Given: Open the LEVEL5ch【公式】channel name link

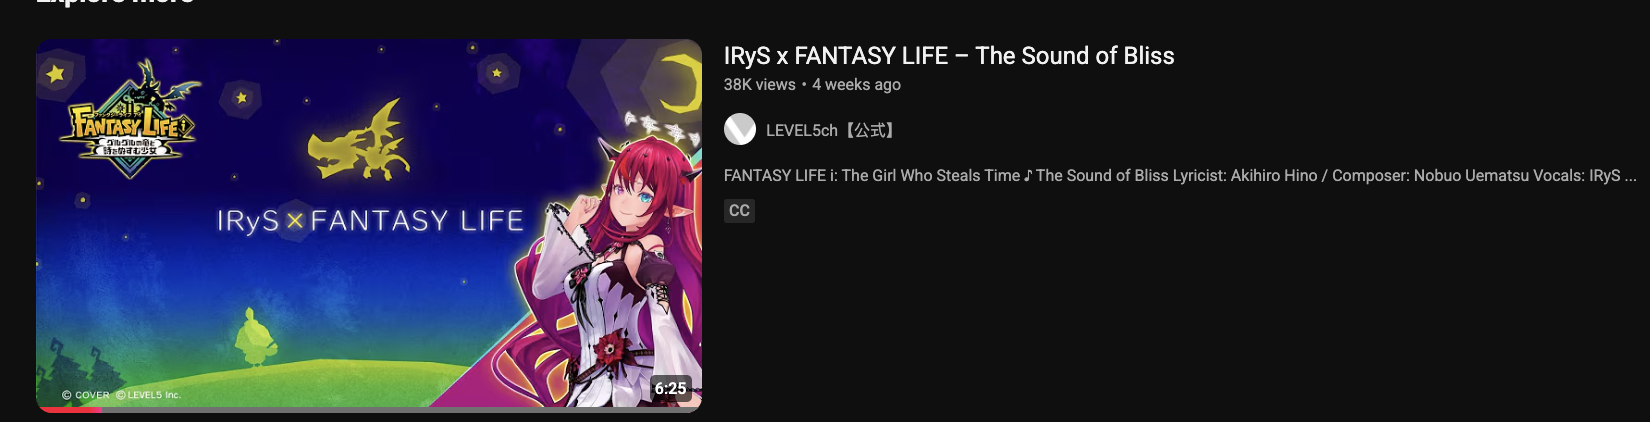Looking at the screenshot, I should click(x=832, y=130).
